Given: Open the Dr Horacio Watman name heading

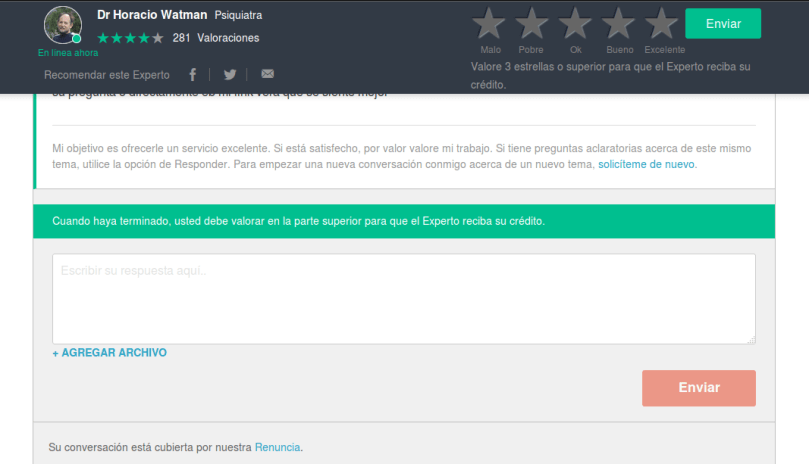Looking at the screenshot, I should pyautogui.click(x=152, y=15).
